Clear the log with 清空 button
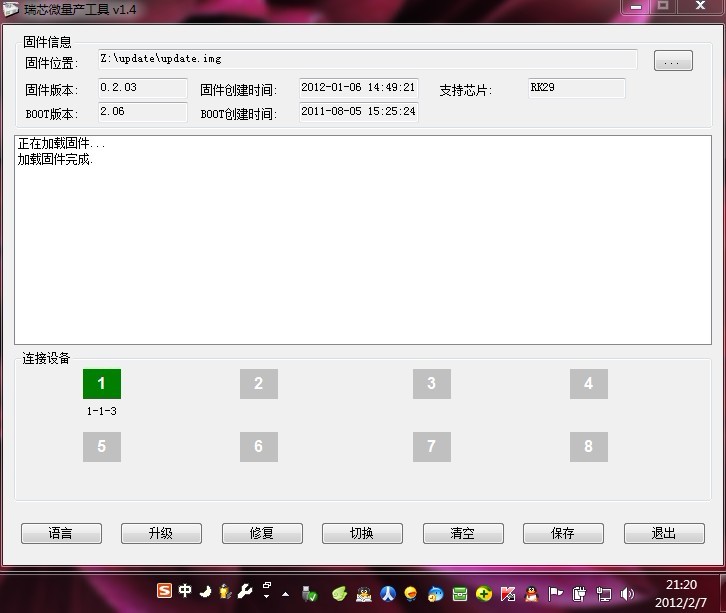This screenshot has width=726, height=613. 463,533
